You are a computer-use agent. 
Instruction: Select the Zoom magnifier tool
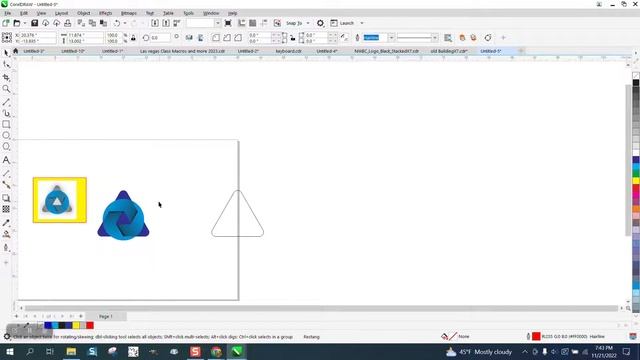tap(6, 89)
